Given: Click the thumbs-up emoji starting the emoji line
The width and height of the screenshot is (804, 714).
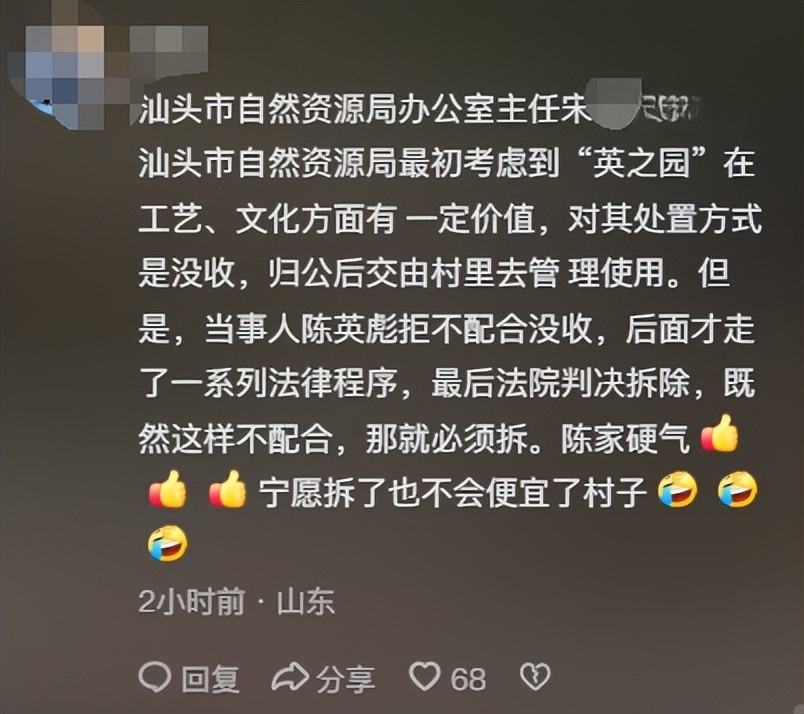Looking at the screenshot, I should (167, 489).
